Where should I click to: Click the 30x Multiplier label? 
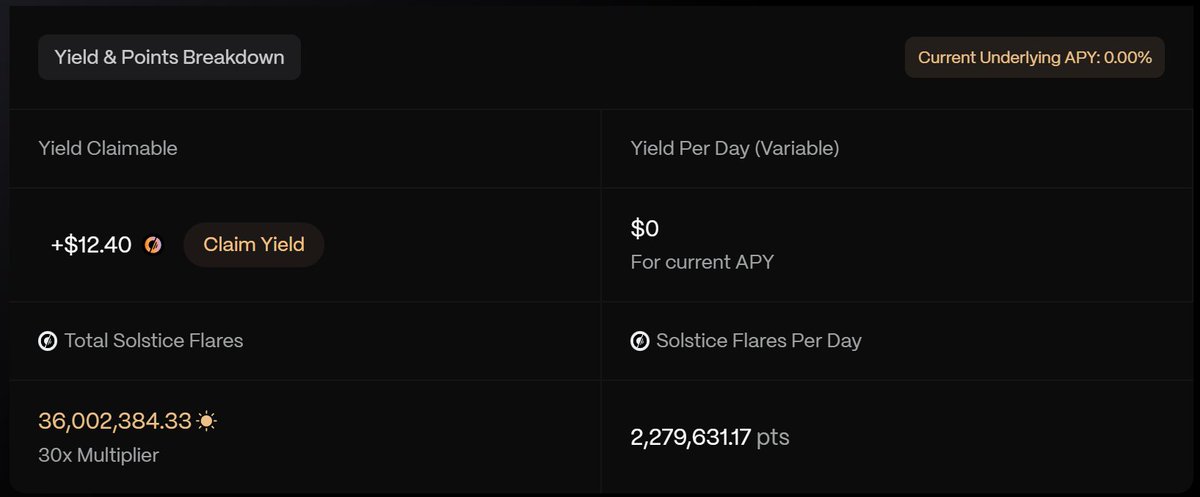click(98, 455)
